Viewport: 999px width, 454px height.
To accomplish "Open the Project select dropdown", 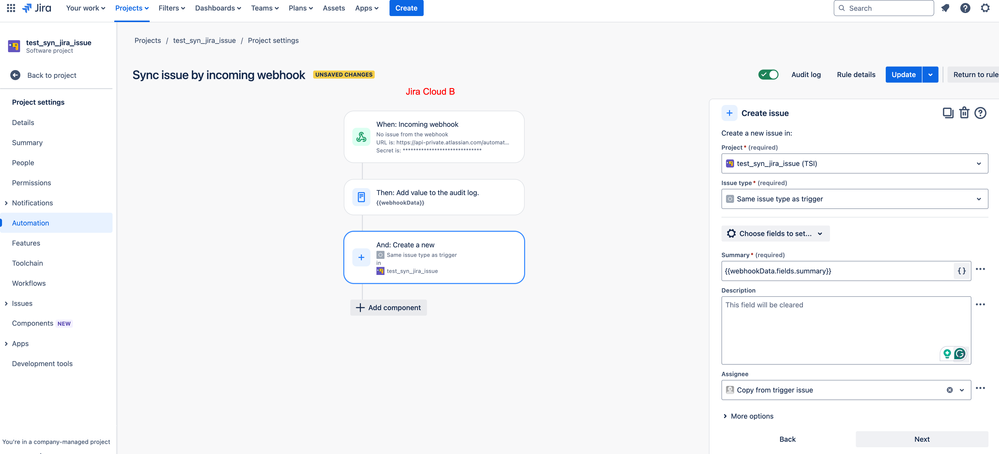I will click(854, 164).
